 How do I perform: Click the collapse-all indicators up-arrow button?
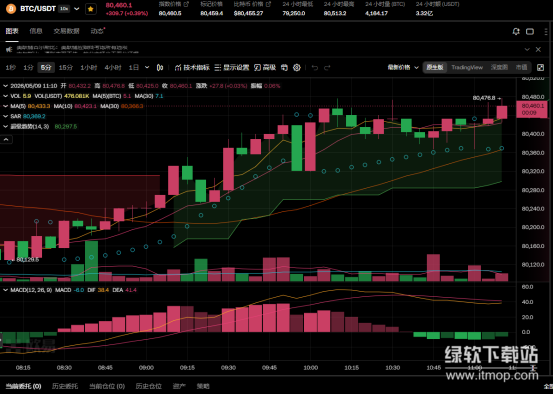[x=6, y=140]
